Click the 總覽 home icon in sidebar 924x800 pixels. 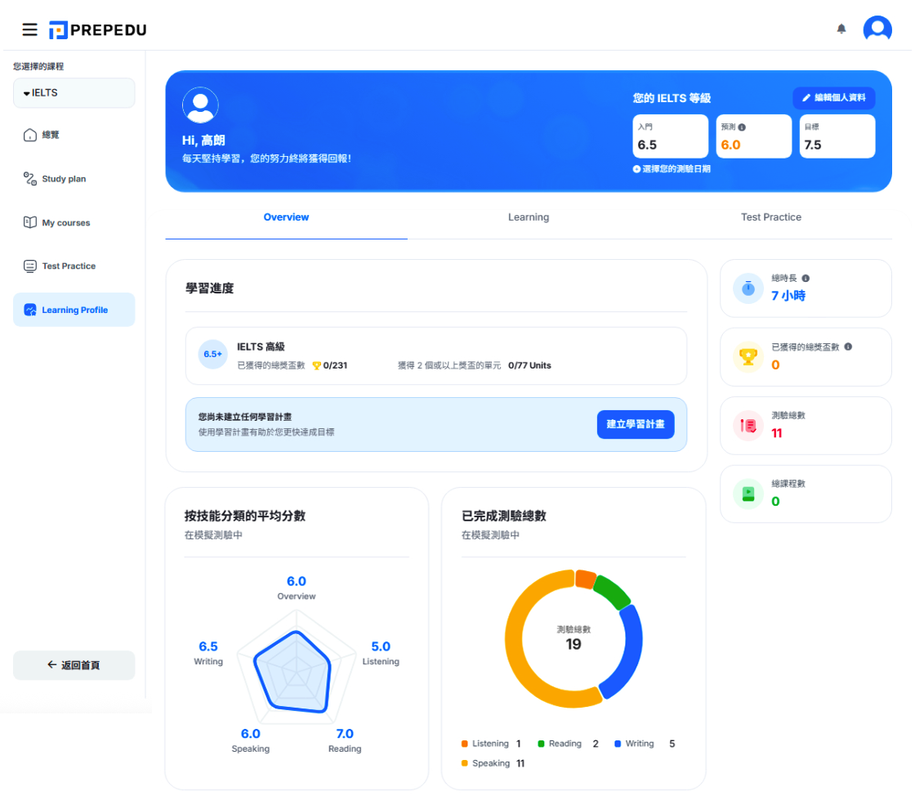29,135
